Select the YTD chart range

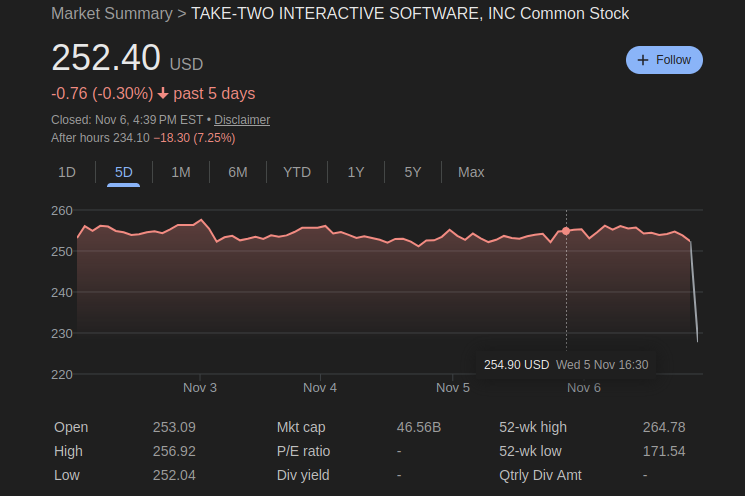point(297,172)
